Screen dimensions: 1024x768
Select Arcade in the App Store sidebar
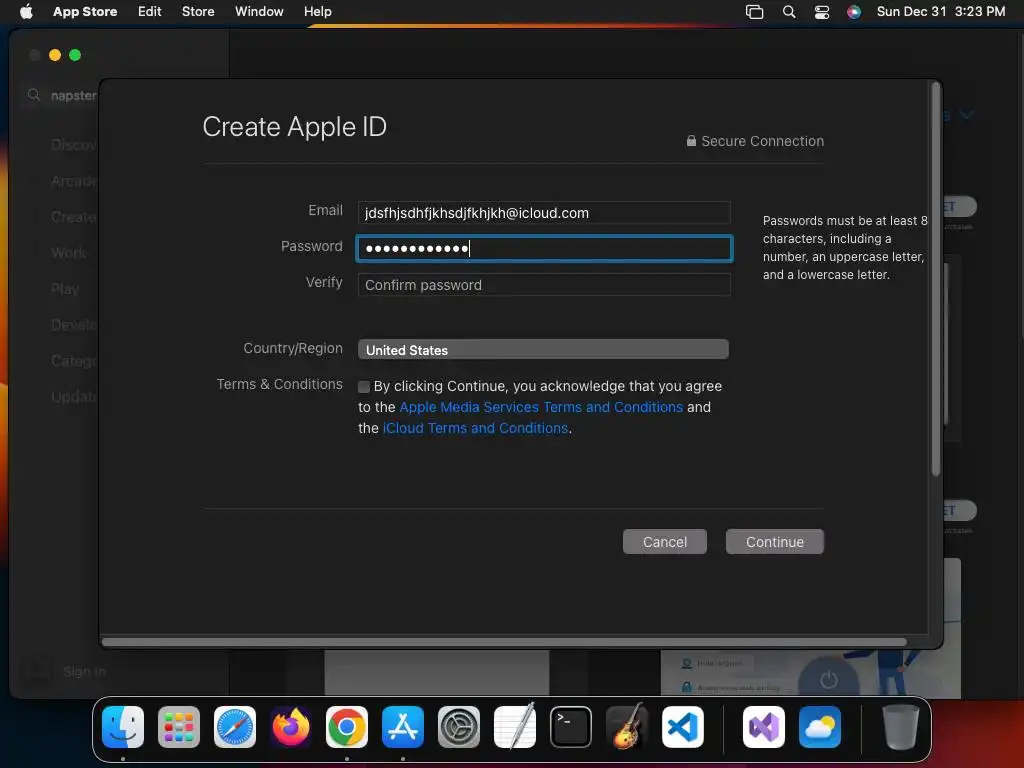pos(74,181)
